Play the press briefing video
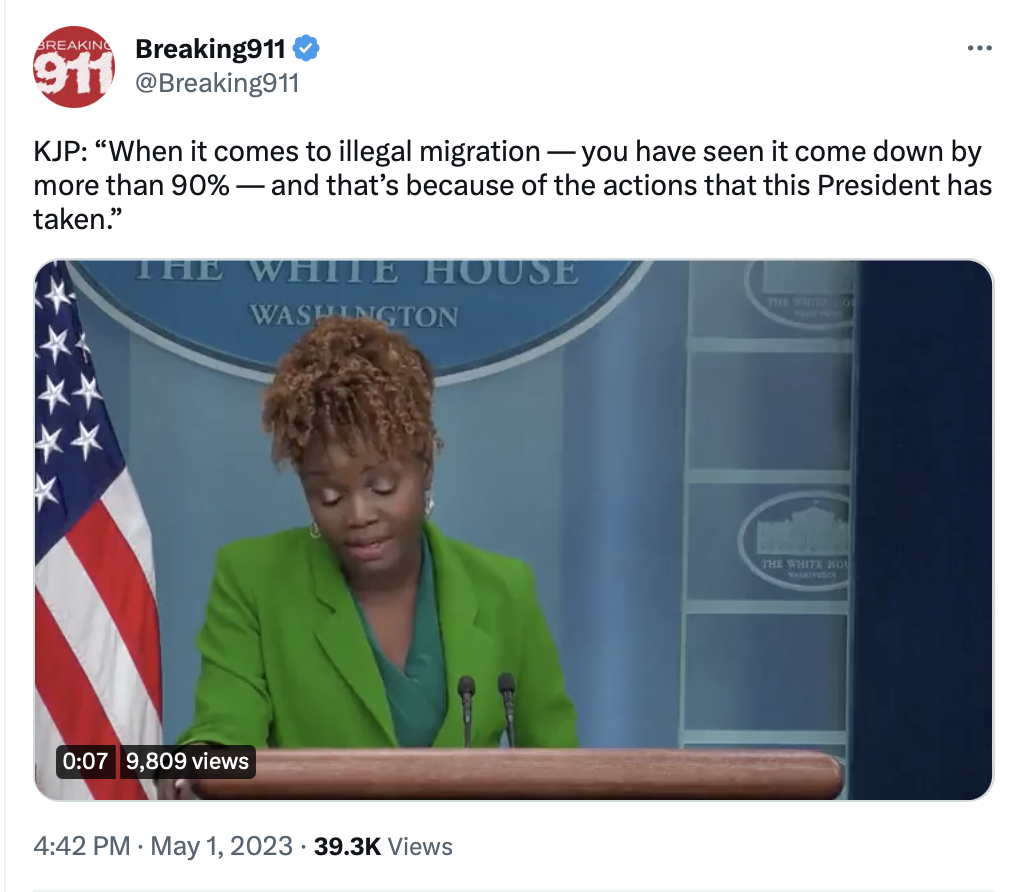This screenshot has height=892, width=1022. point(514,530)
